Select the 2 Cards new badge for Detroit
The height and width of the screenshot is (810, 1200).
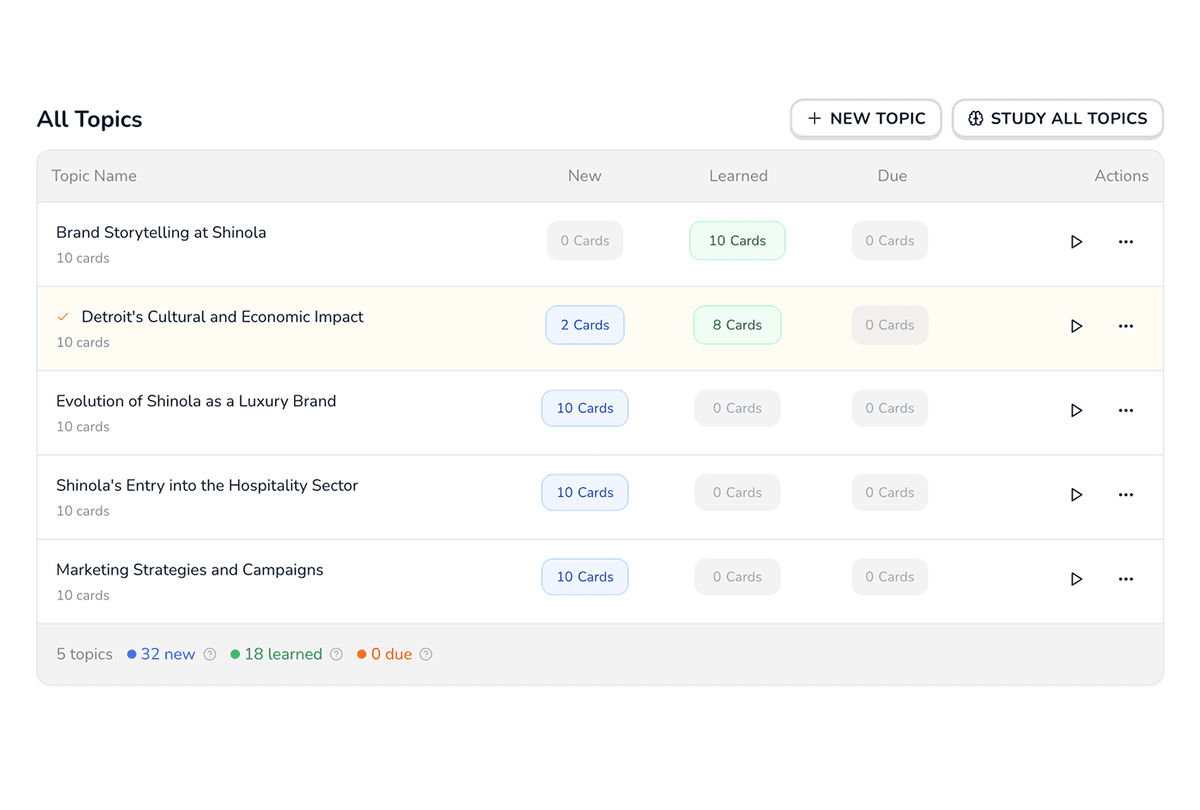pos(585,325)
